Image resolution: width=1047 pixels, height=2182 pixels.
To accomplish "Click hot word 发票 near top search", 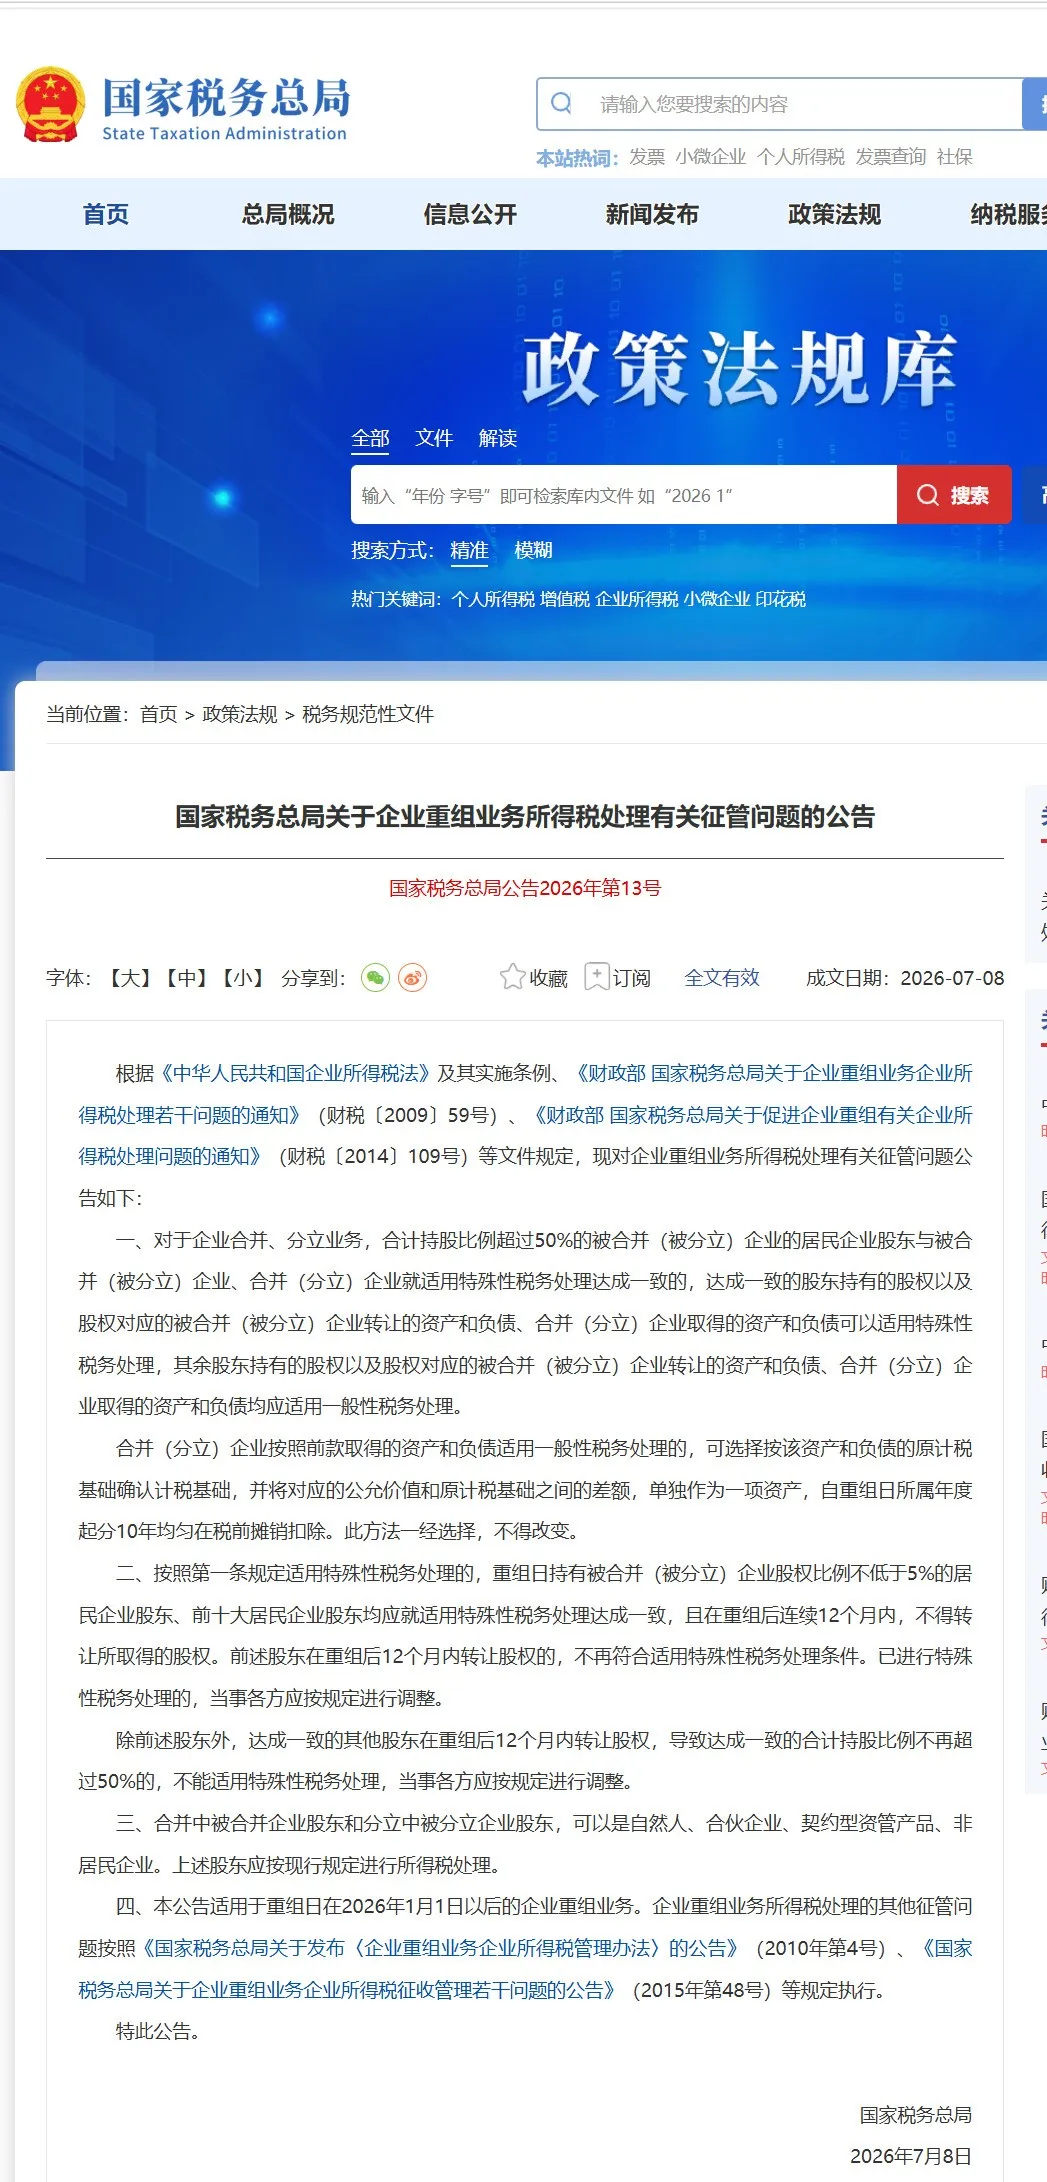I will tap(647, 157).
